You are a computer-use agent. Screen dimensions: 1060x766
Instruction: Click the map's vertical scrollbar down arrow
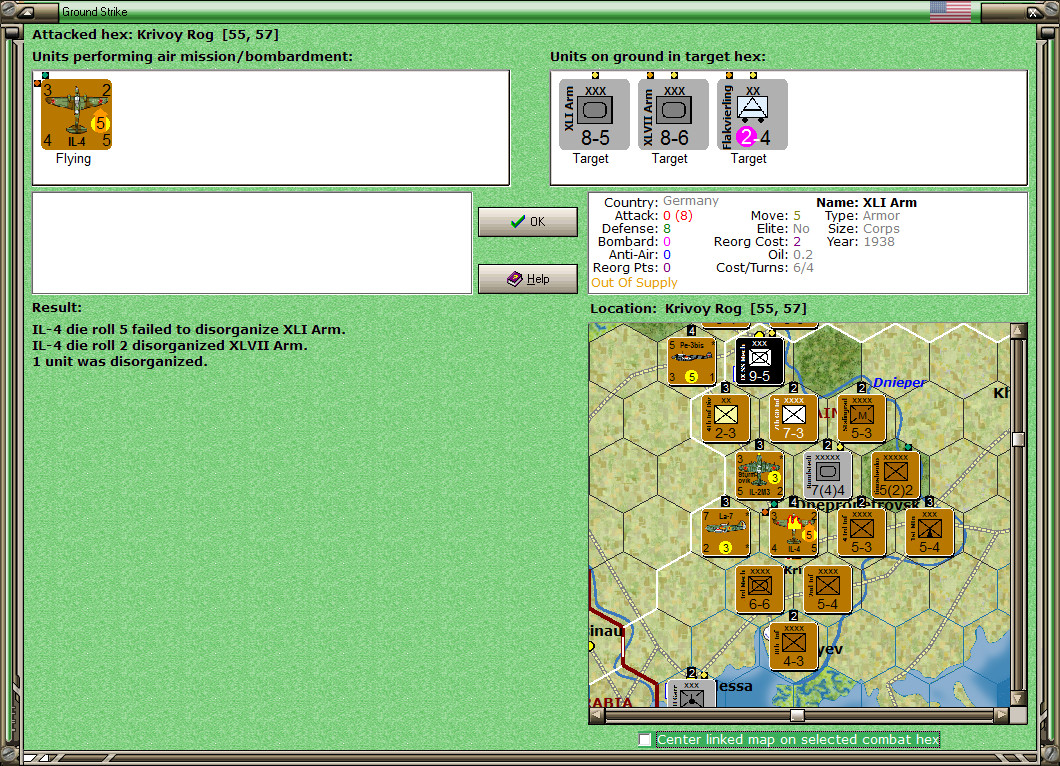coord(1018,698)
